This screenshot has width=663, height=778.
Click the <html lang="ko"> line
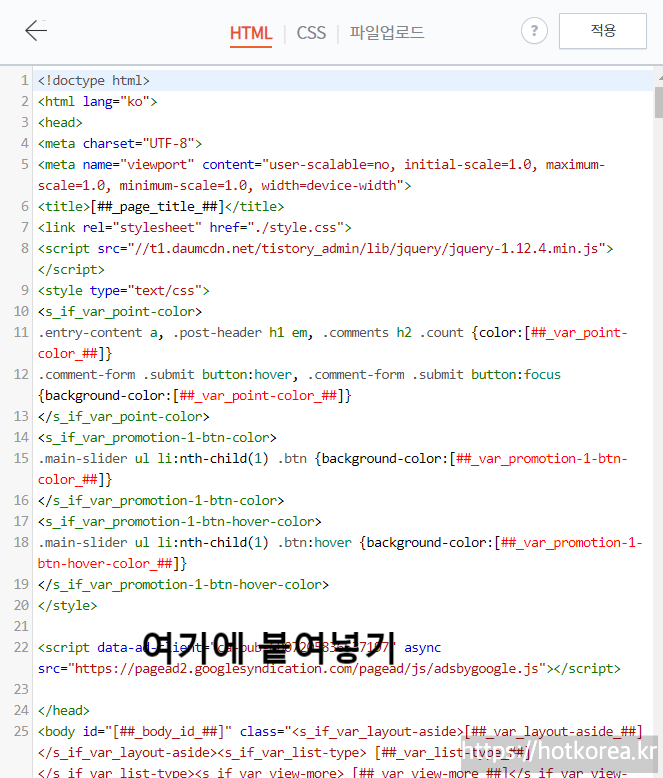[x=98, y=102]
